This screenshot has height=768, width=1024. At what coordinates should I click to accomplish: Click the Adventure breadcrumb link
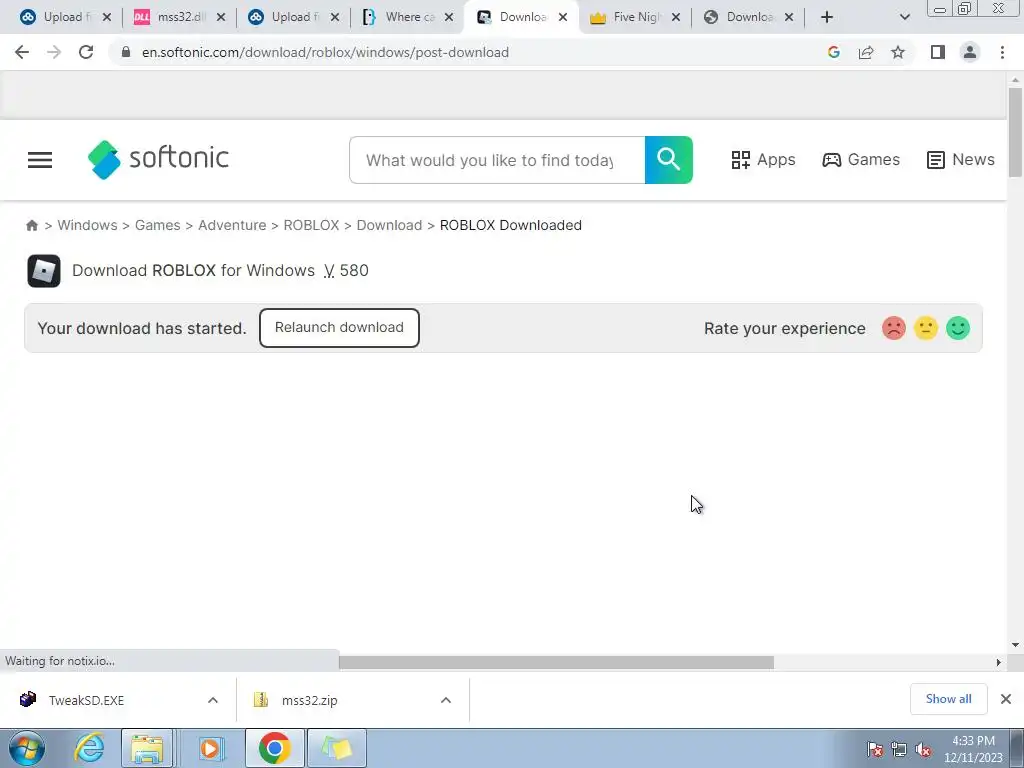pyautogui.click(x=232, y=225)
